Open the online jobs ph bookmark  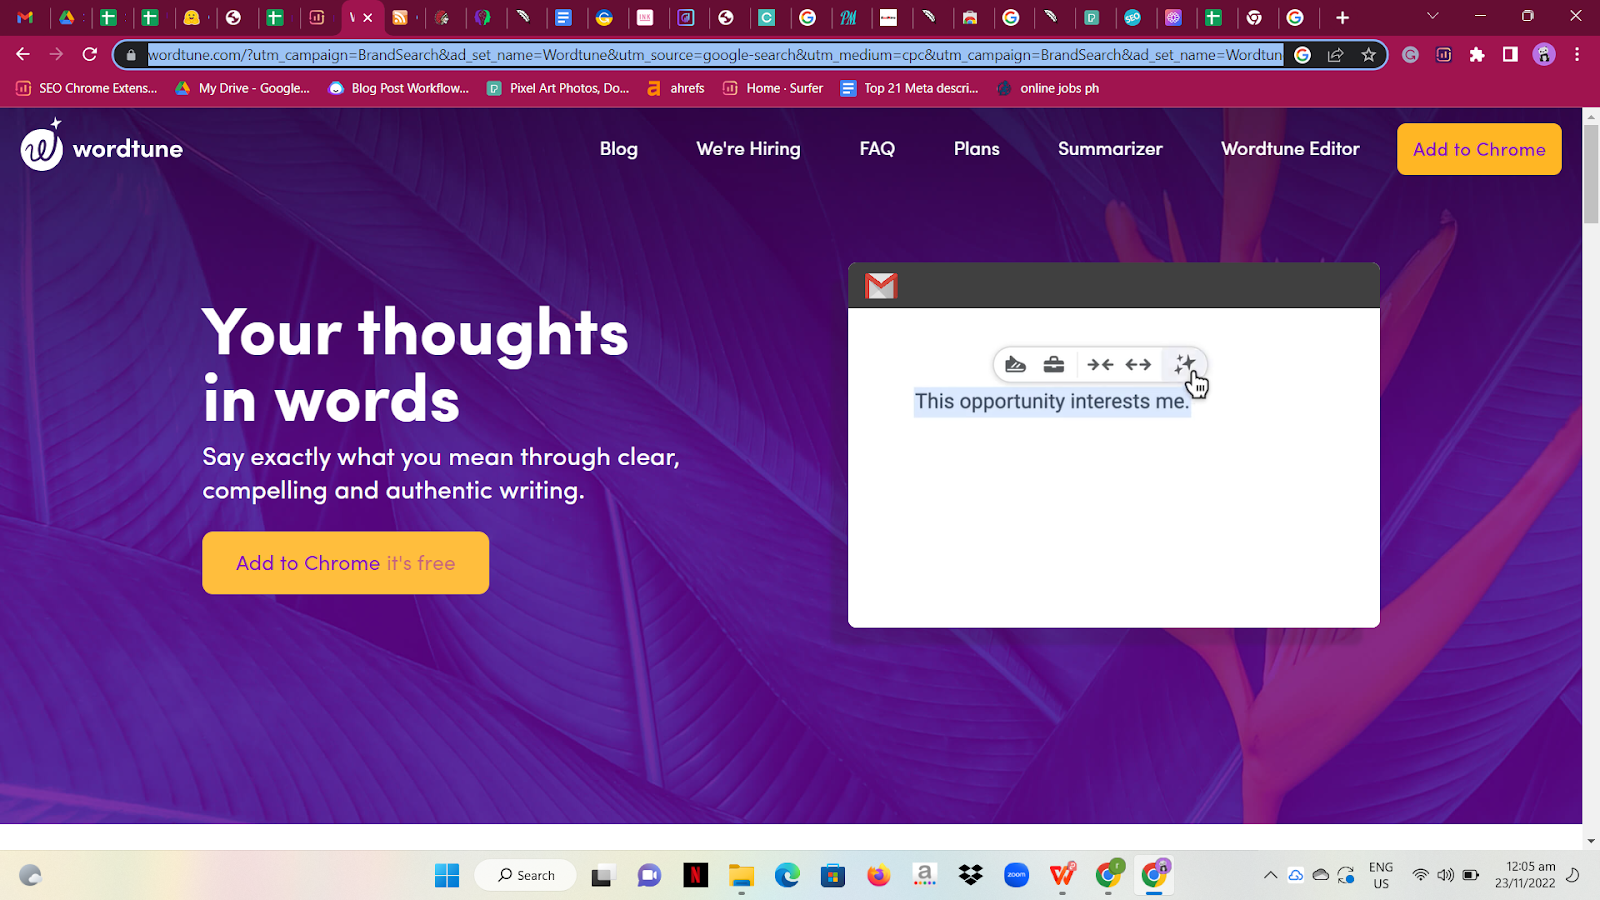click(x=1048, y=88)
